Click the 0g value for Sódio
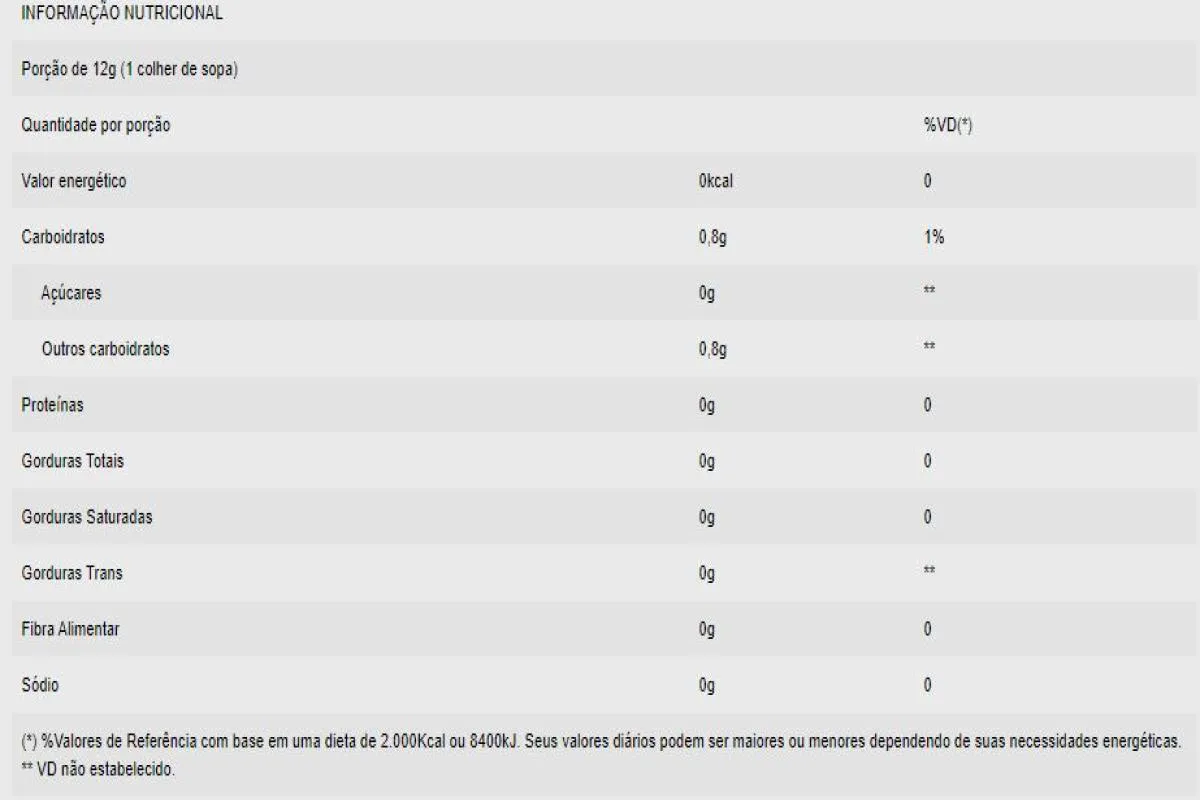1200x800 pixels. pos(707,685)
